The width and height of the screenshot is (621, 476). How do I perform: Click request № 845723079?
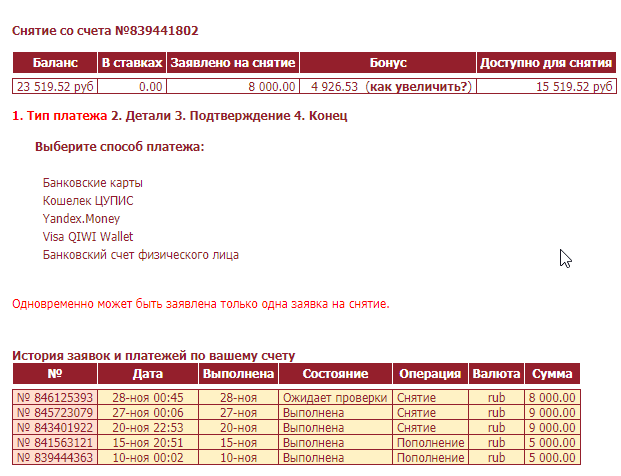(x=55, y=413)
